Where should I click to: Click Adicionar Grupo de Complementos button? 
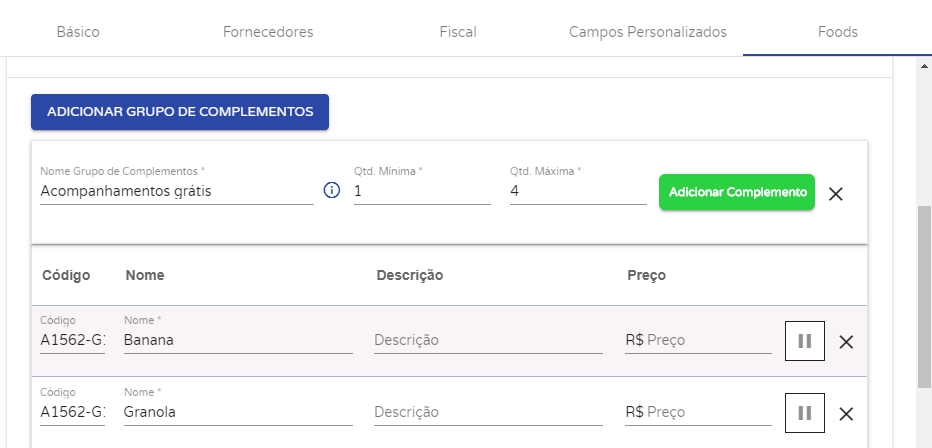click(180, 112)
